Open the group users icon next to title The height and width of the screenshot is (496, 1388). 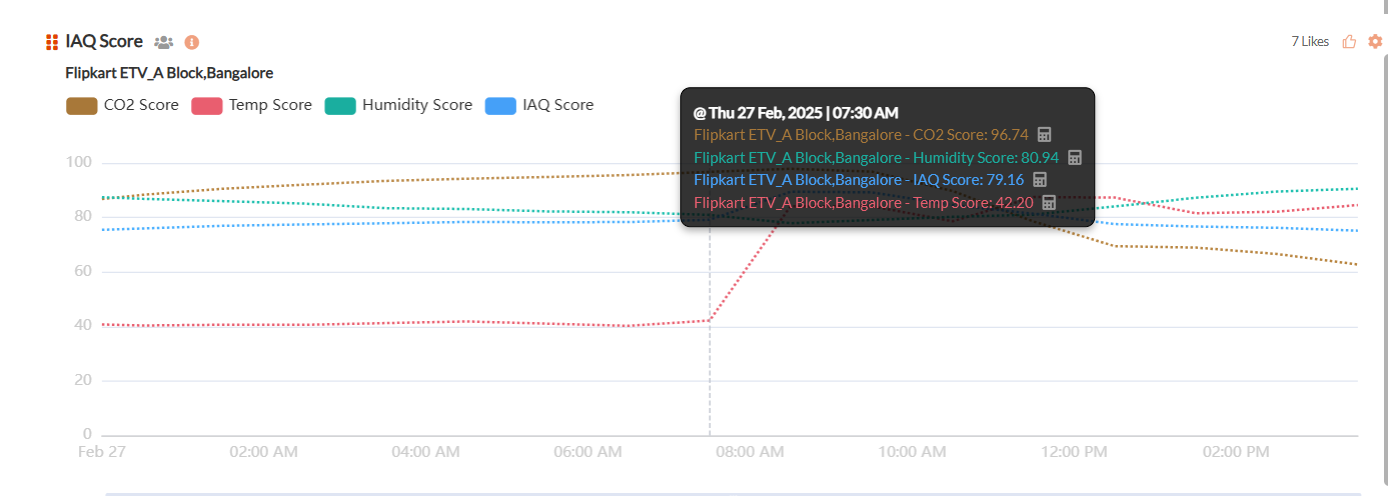[163, 42]
